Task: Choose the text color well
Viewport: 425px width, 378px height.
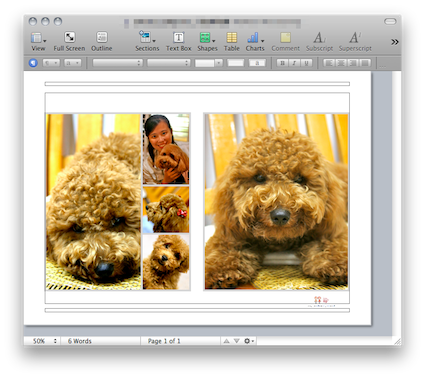Action: click(235, 63)
